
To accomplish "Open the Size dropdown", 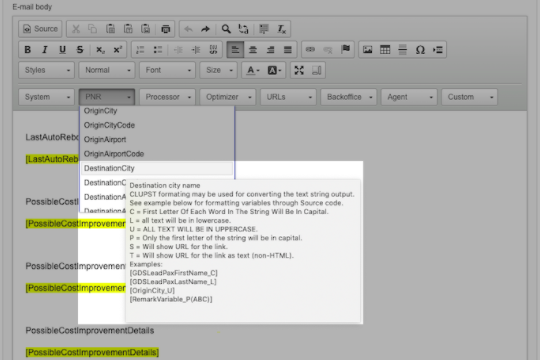I will click(218, 70).
